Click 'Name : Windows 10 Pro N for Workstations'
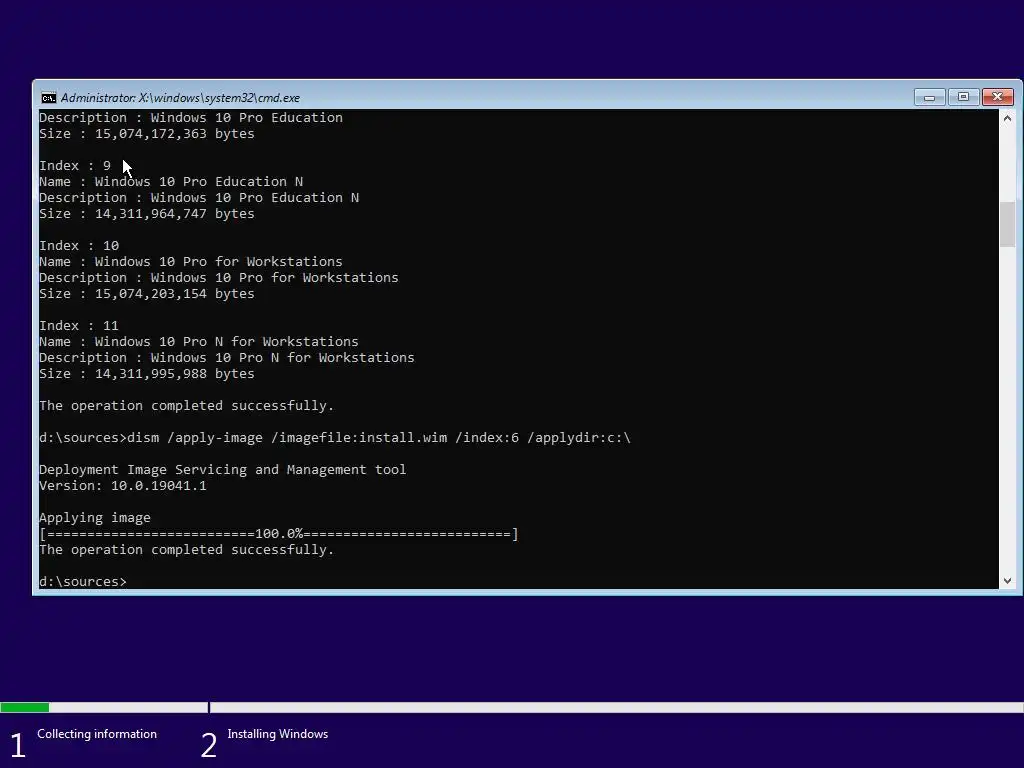This screenshot has width=1024, height=768. 199,342
